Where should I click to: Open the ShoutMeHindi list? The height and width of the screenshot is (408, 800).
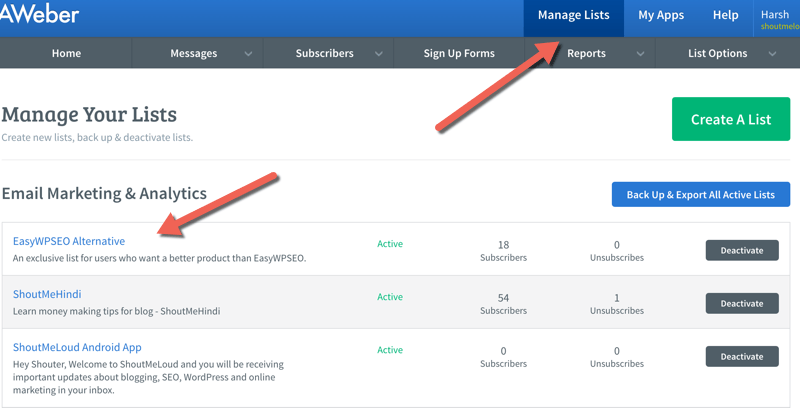pos(47,294)
